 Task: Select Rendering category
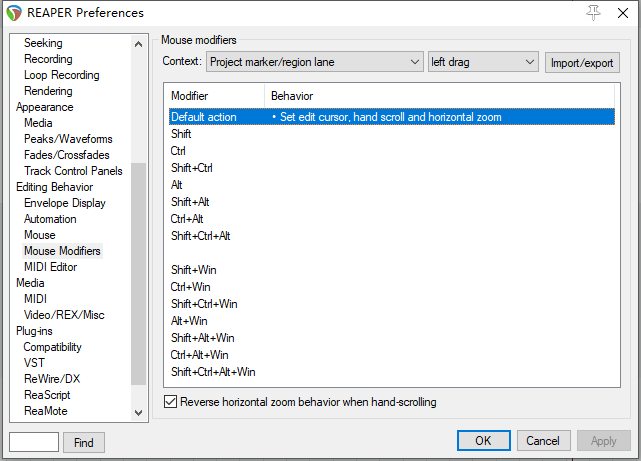coord(48,91)
